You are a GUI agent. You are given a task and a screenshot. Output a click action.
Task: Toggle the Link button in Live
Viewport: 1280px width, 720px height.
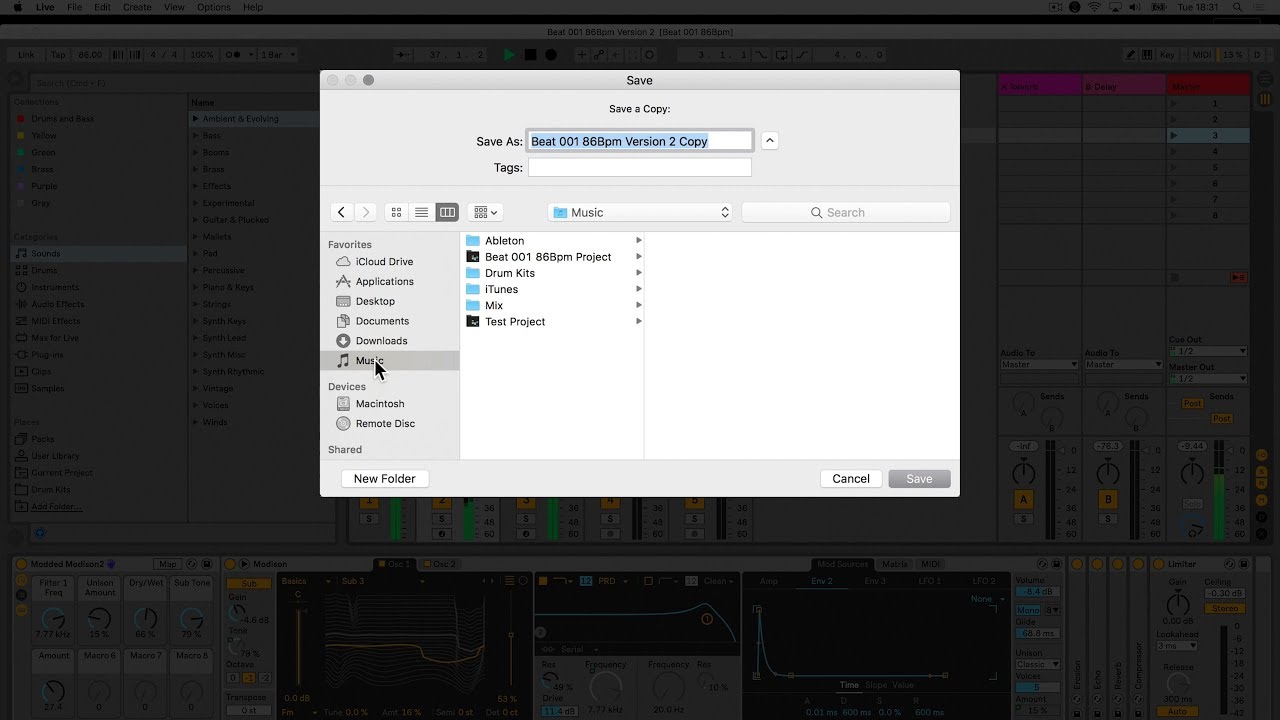click(26, 55)
